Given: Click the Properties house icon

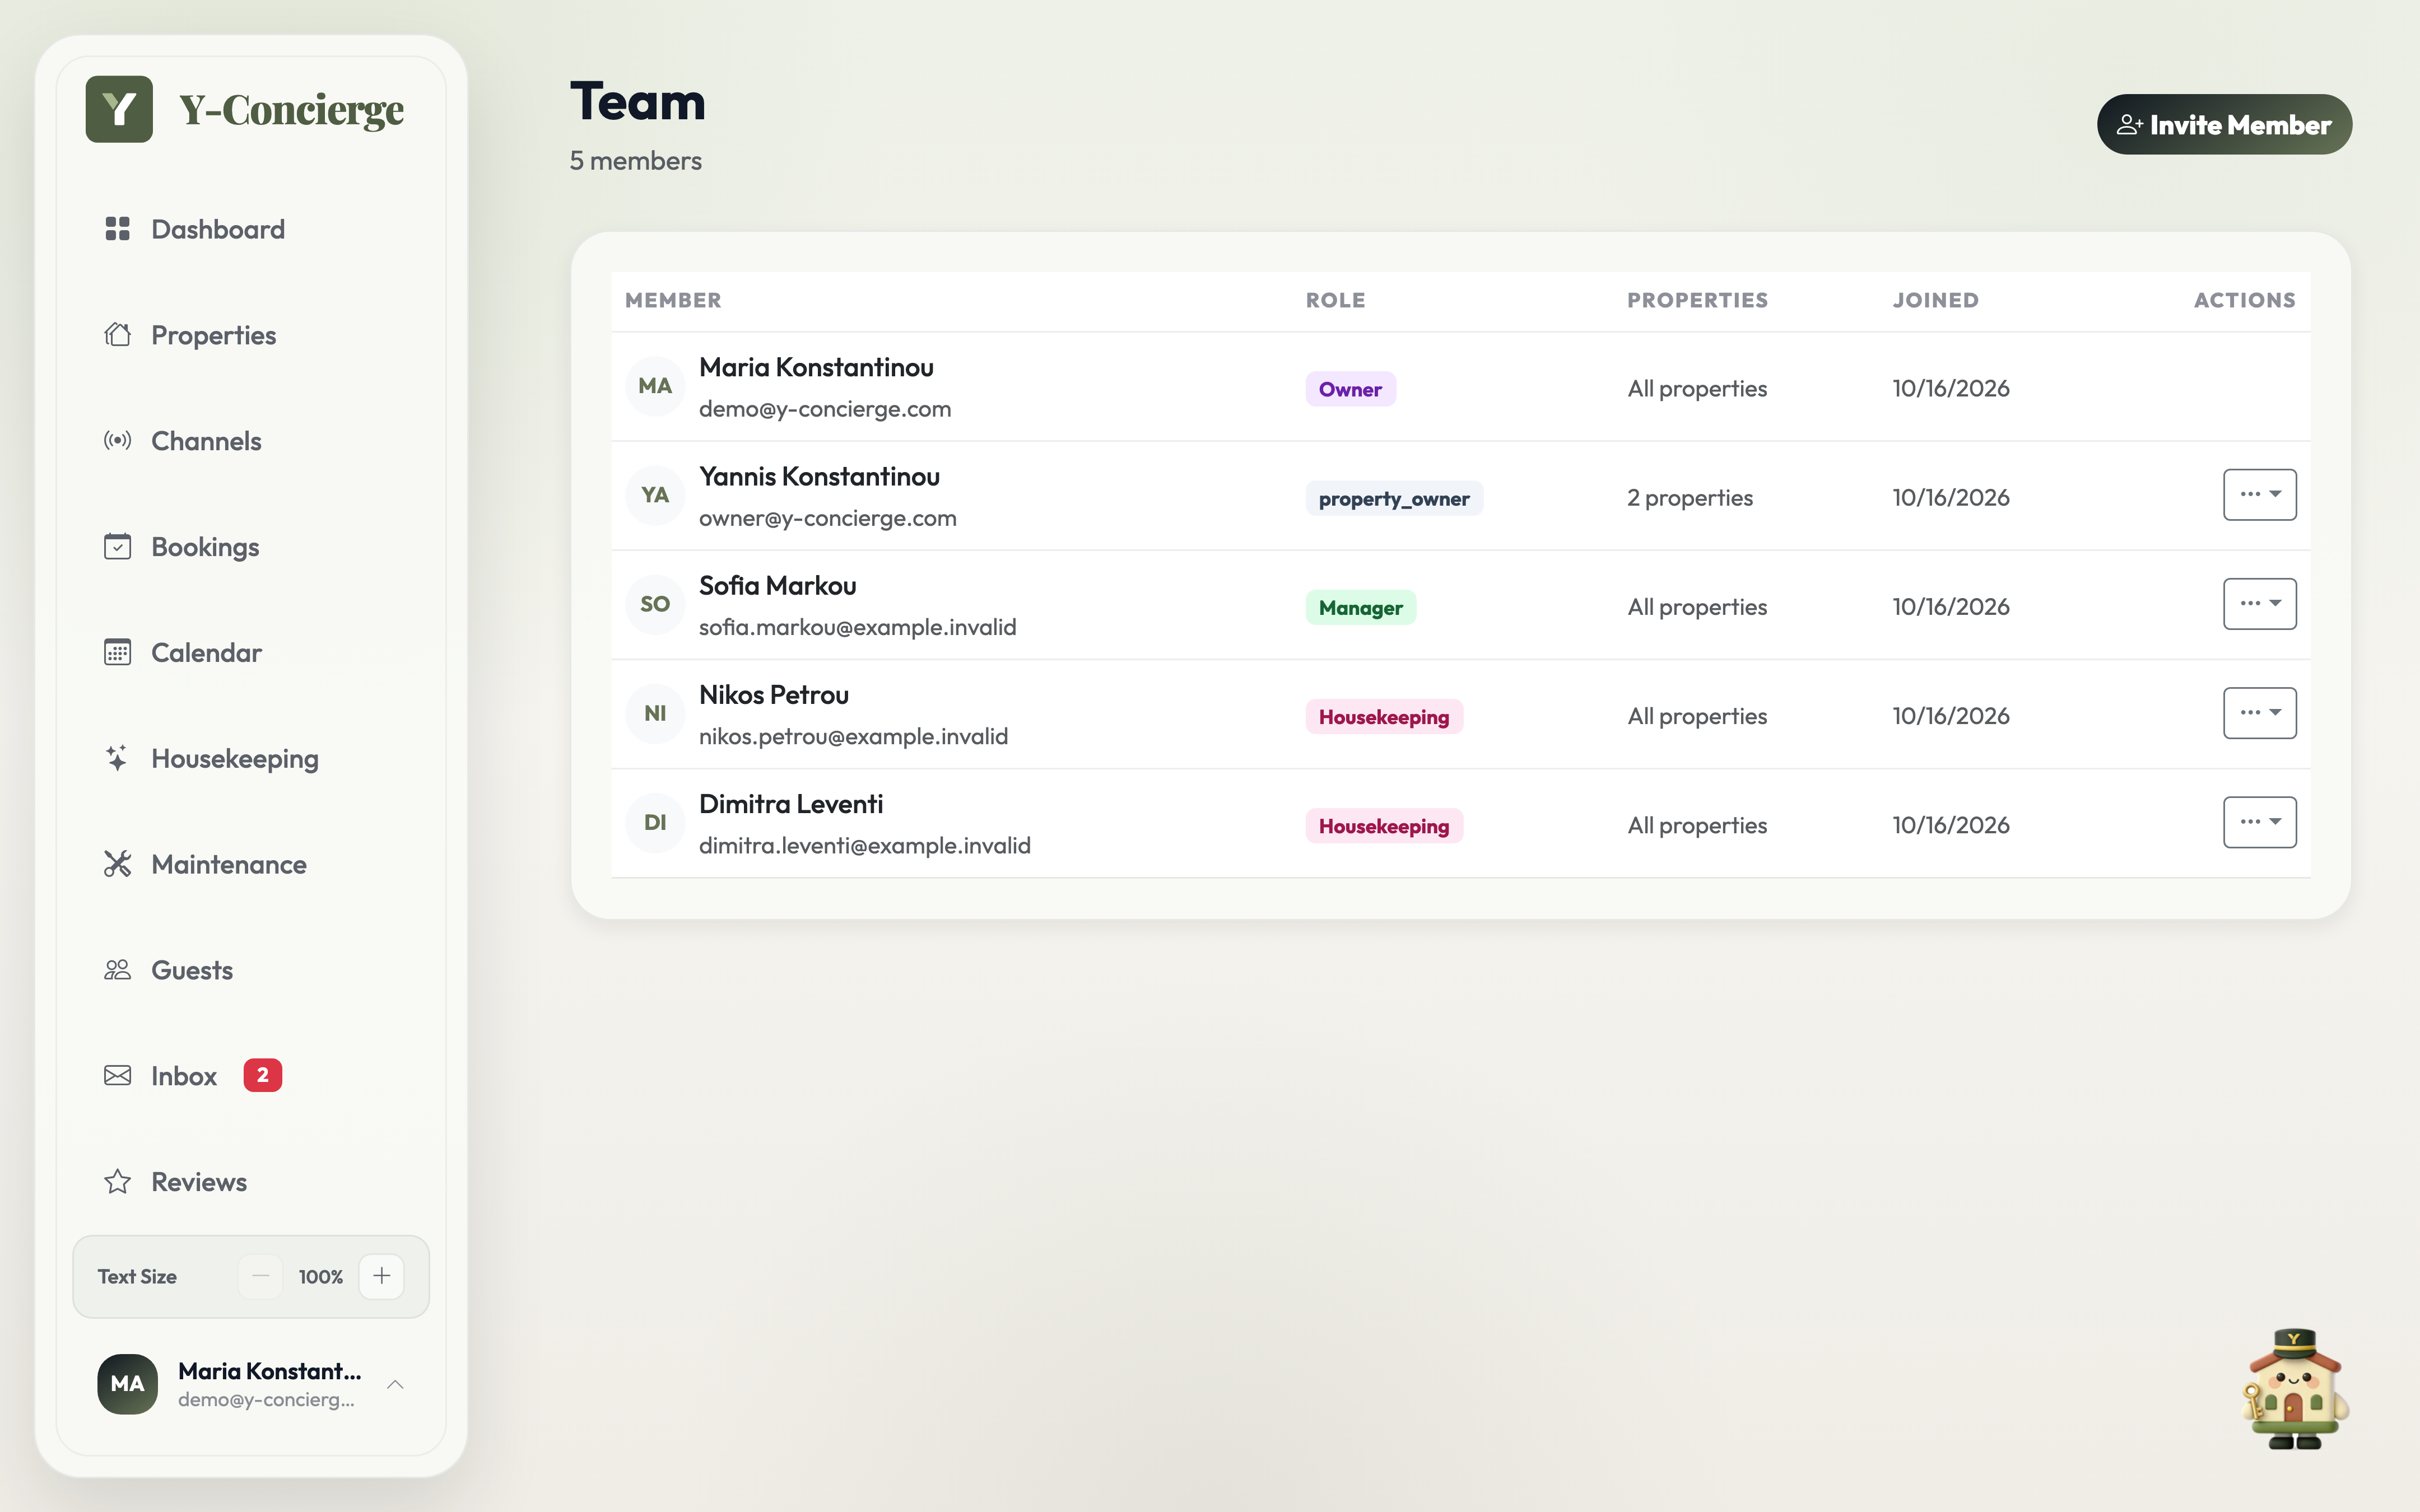Looking at the screenshot, I should tap(118, 335).
